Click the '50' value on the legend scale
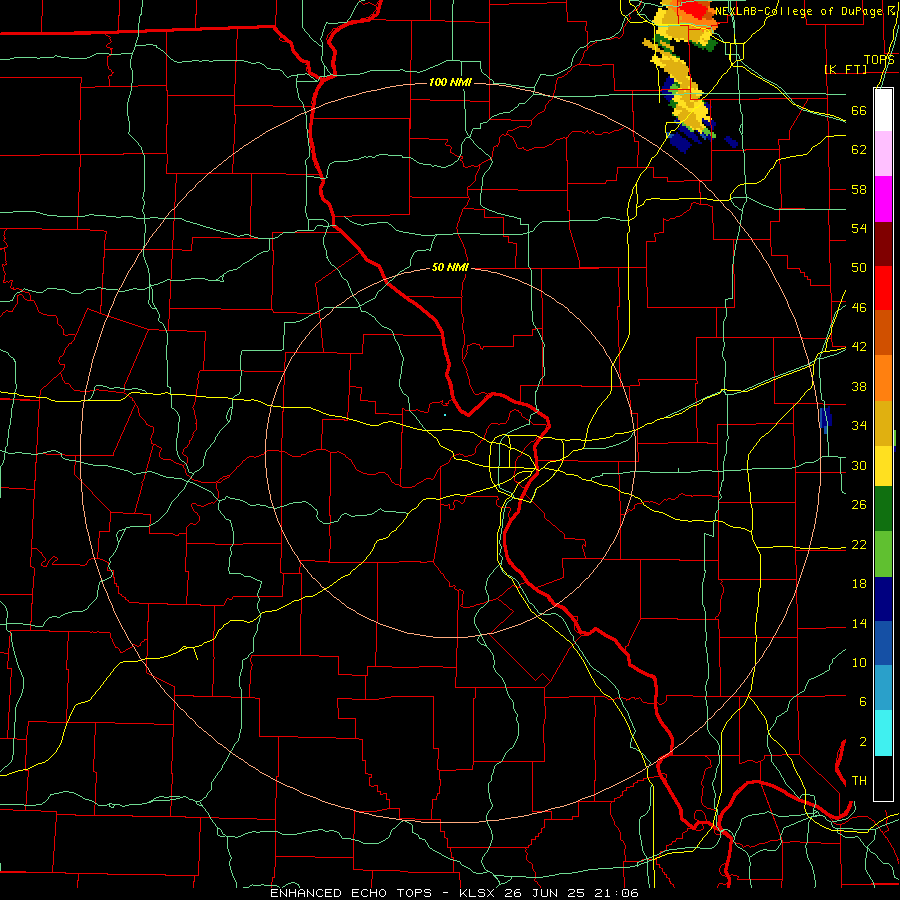The image size is (900, 900). [859, 267]
